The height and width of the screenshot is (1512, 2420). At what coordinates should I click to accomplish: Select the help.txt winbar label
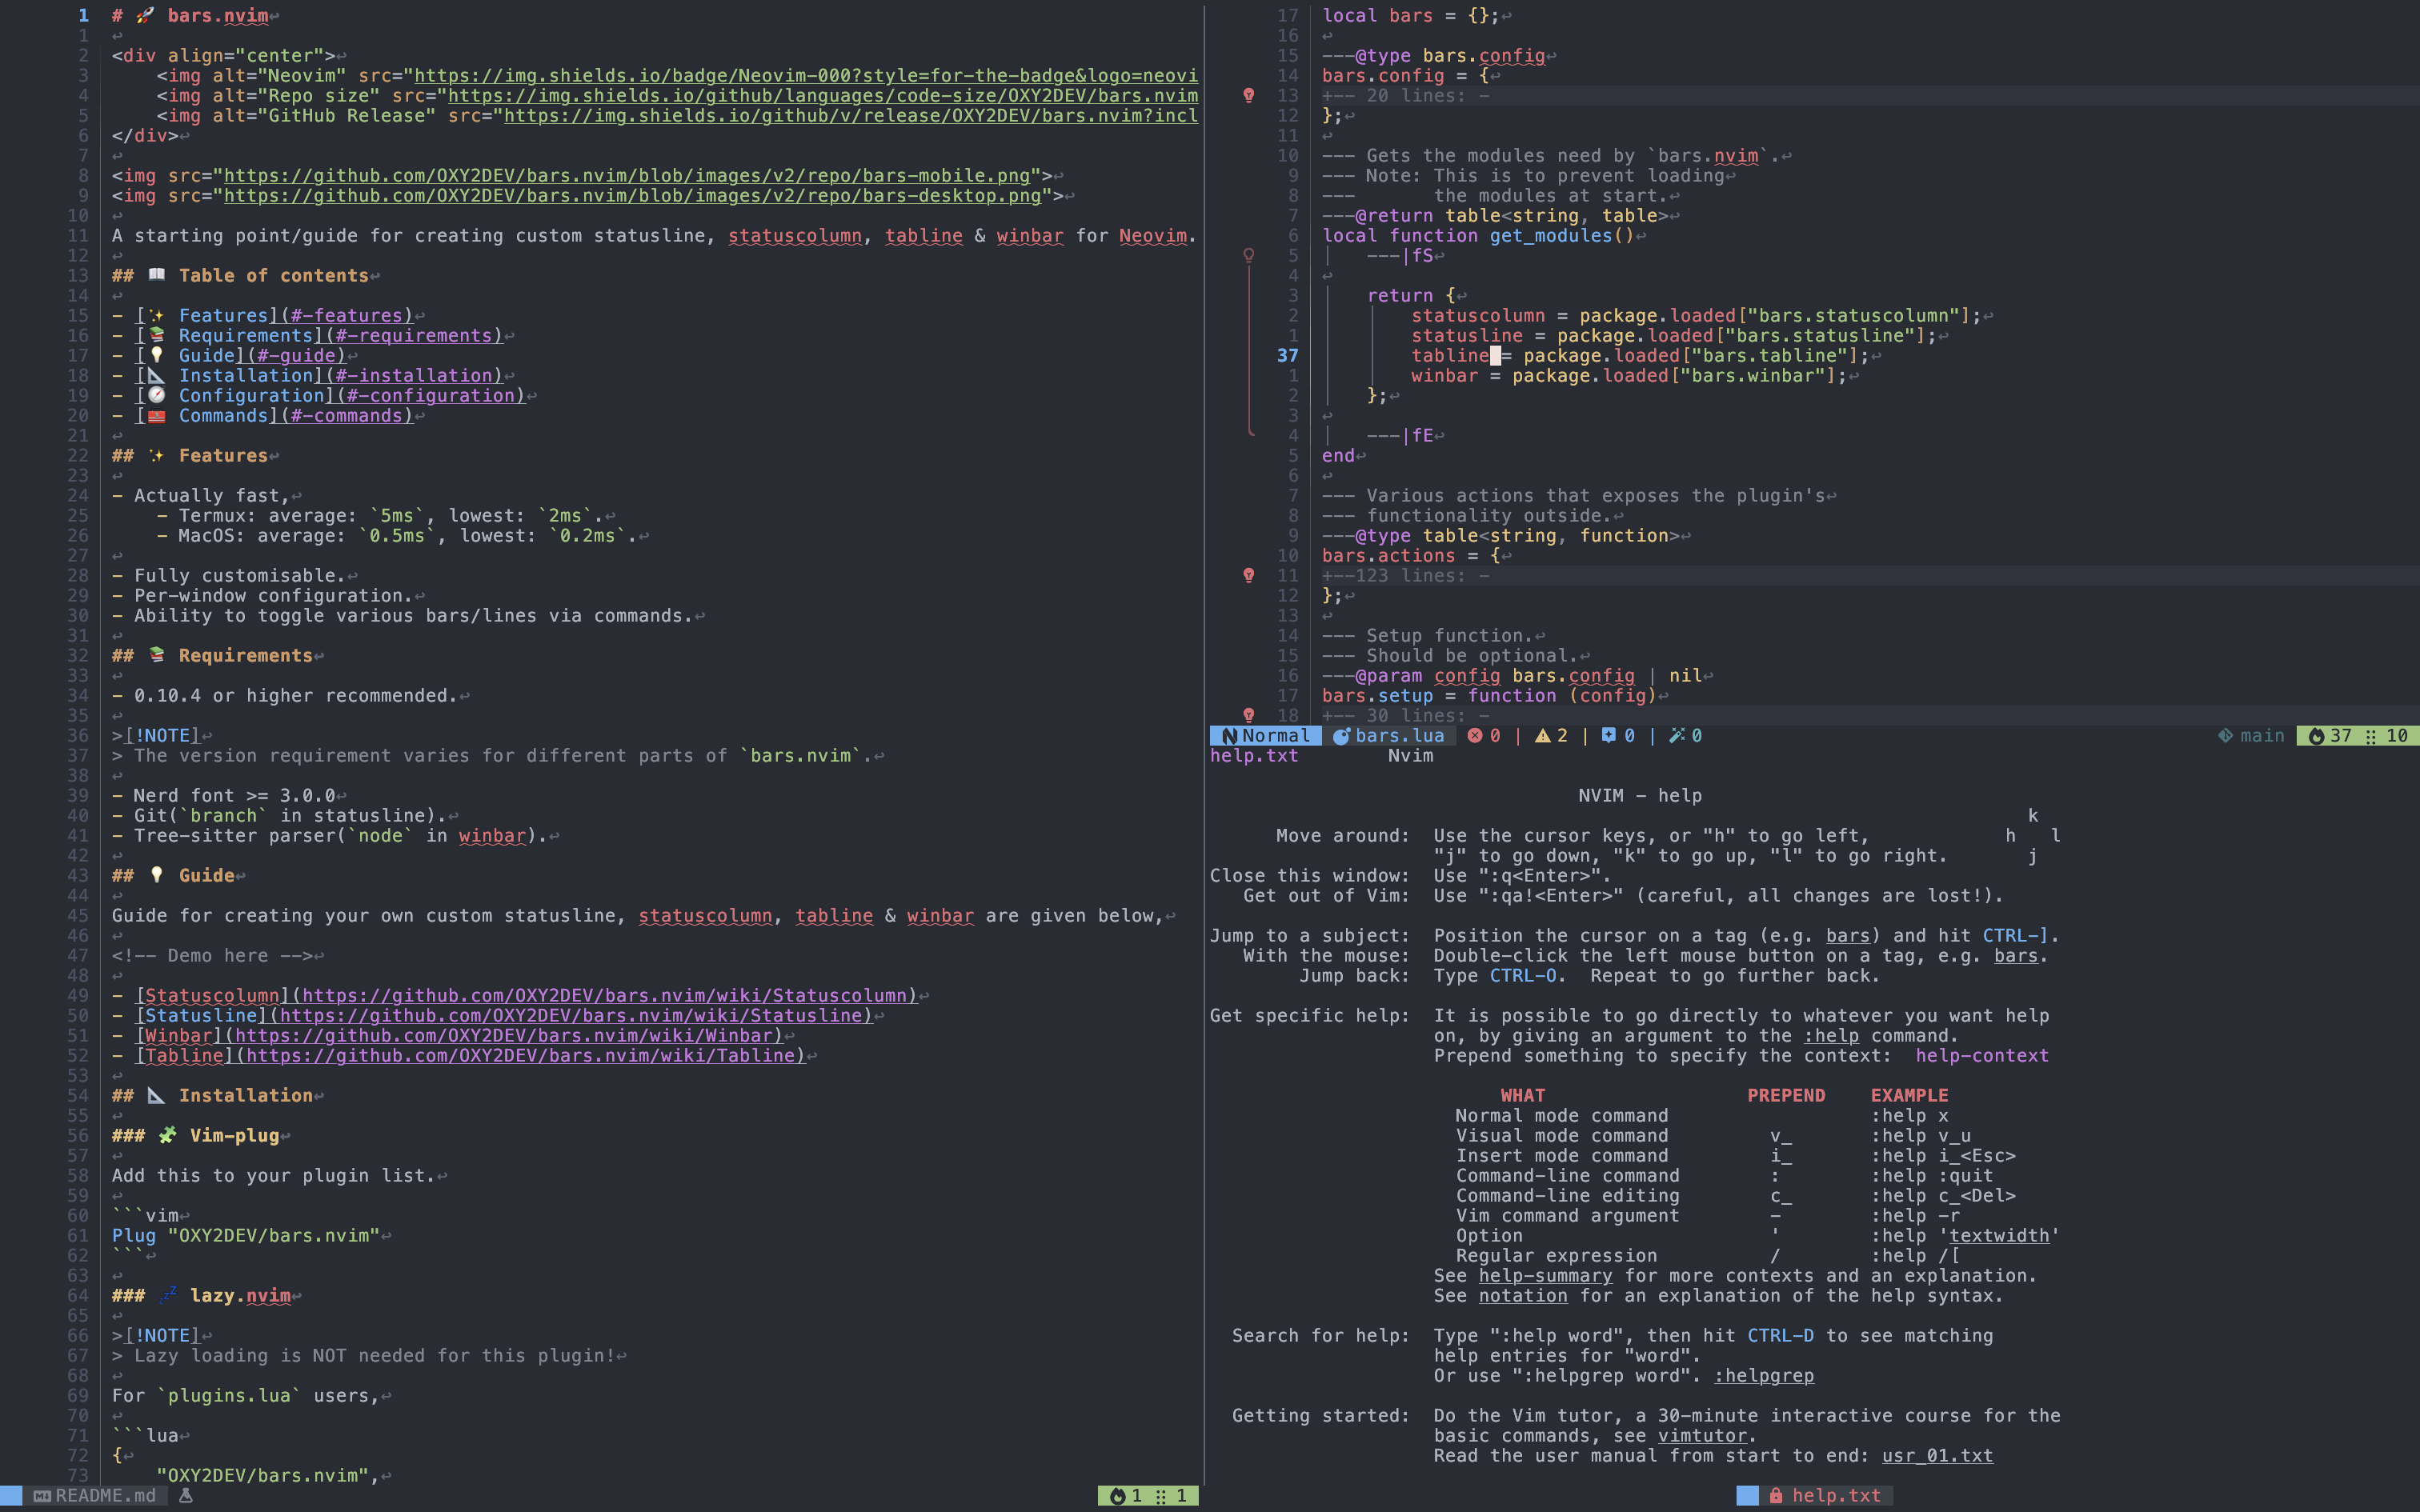1254,756
